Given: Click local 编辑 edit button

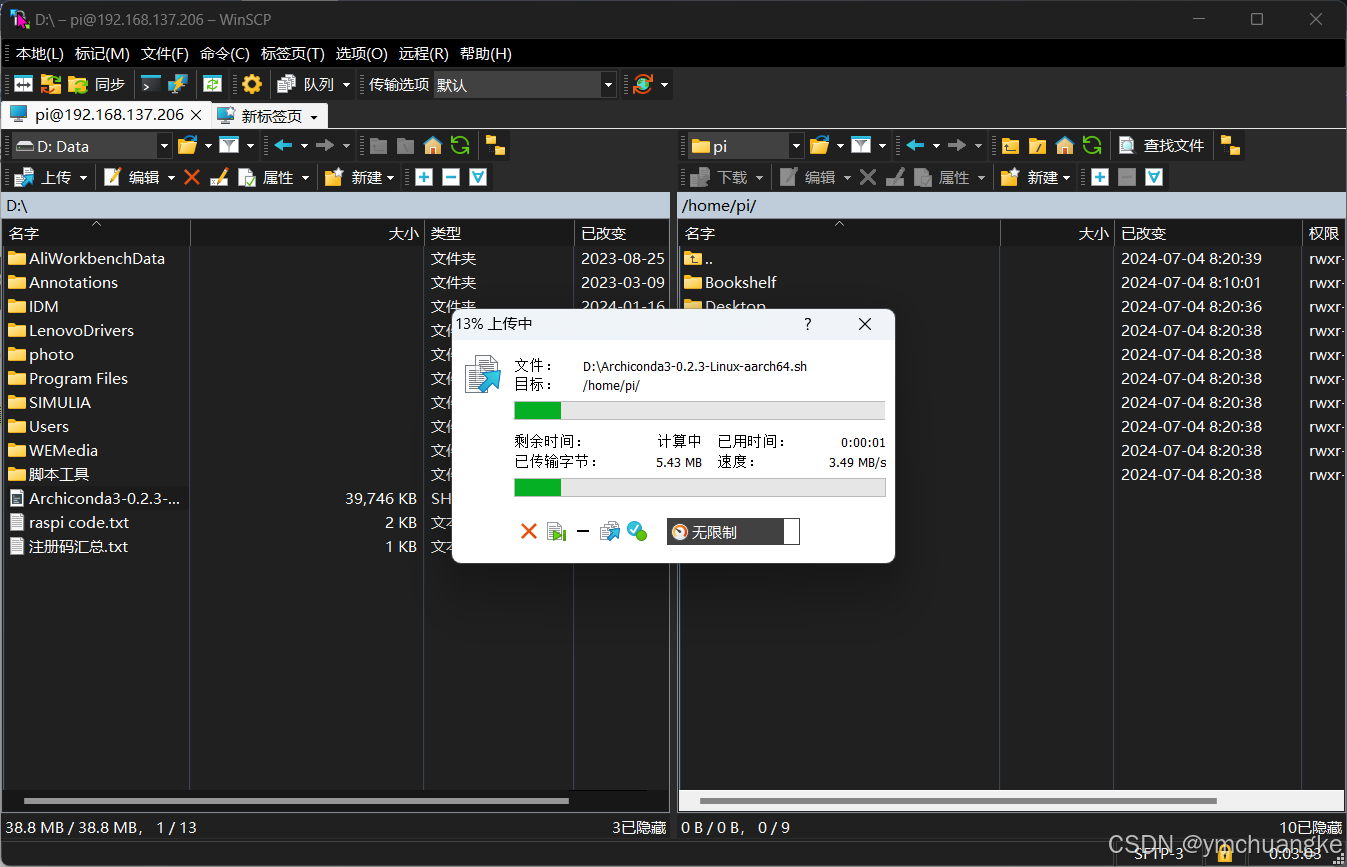Looking at the screenshot, I should [x=132, y=177].
